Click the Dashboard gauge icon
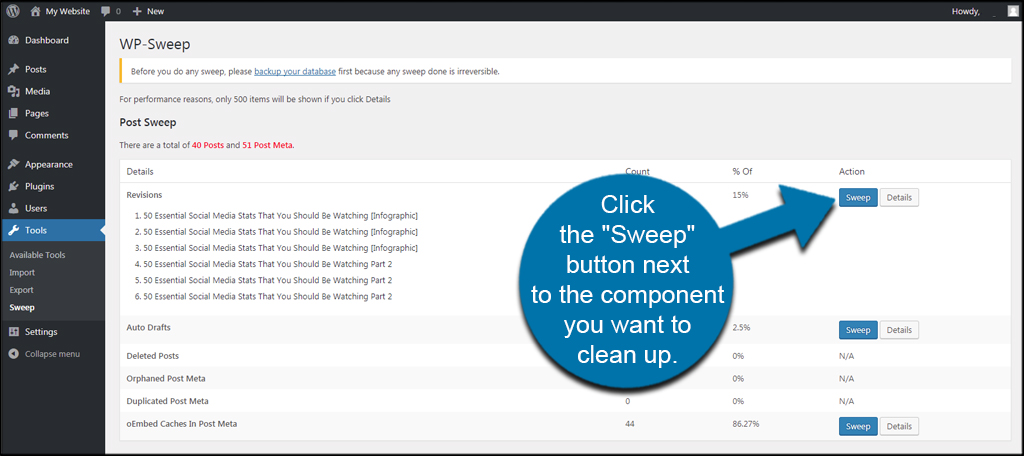The height and width of the screenshot is (456, 1024). tap(13, 41)
